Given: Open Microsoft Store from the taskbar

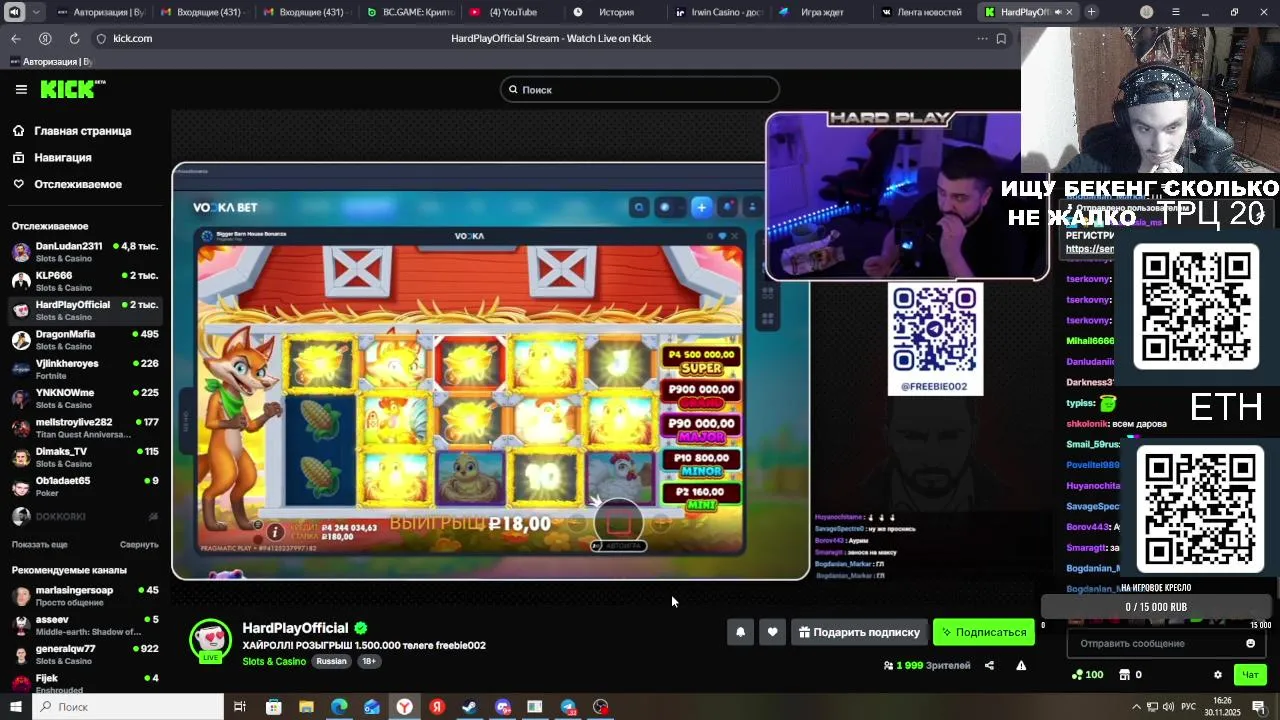Looking at the screenshot, I should 273,707.
